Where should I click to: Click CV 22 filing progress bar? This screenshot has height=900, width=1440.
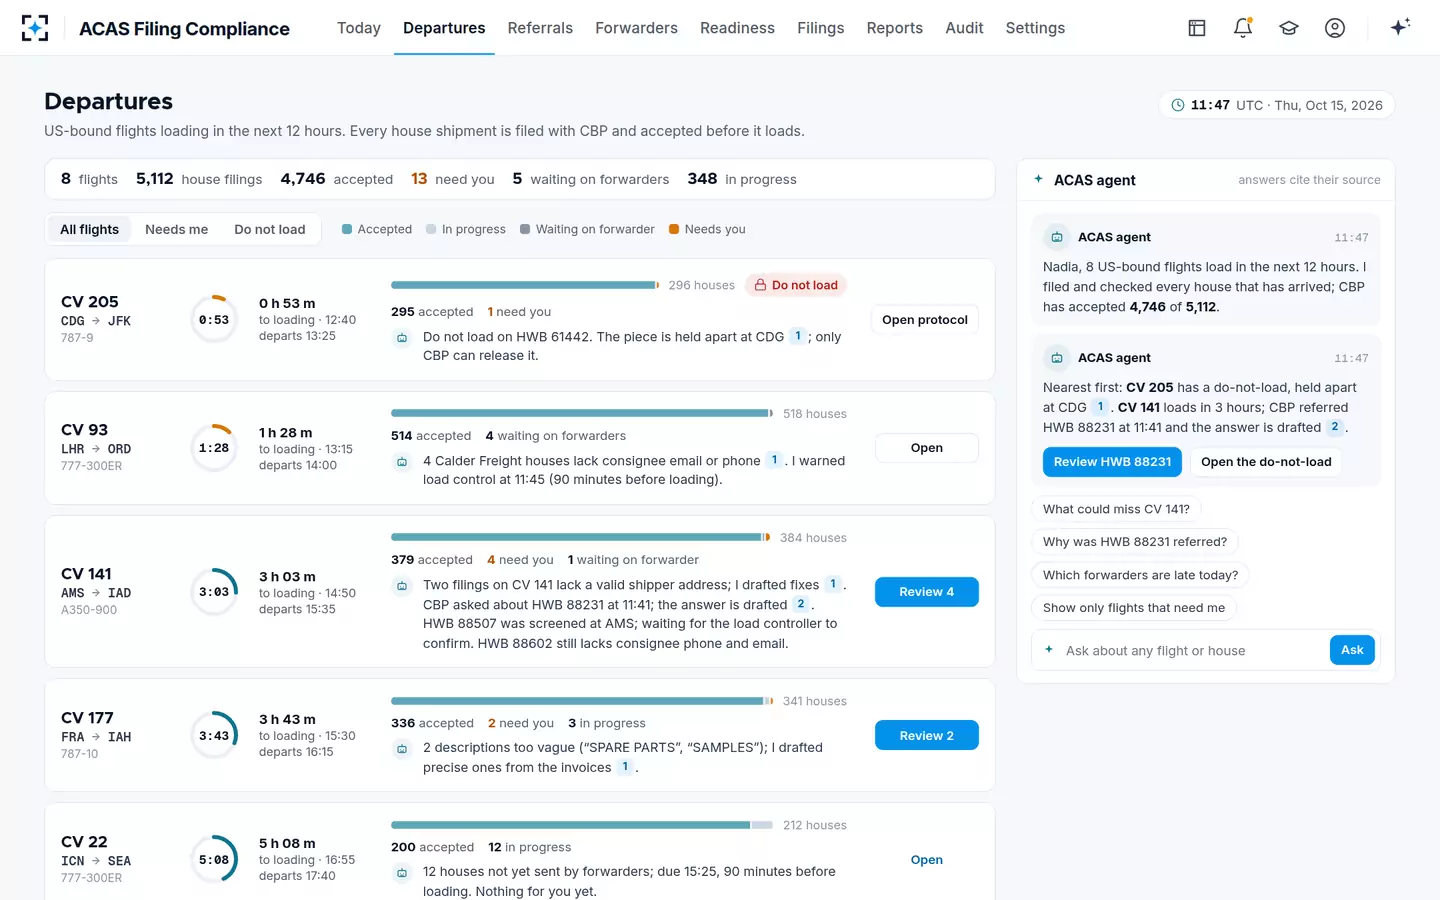click(x=582, y=825)
